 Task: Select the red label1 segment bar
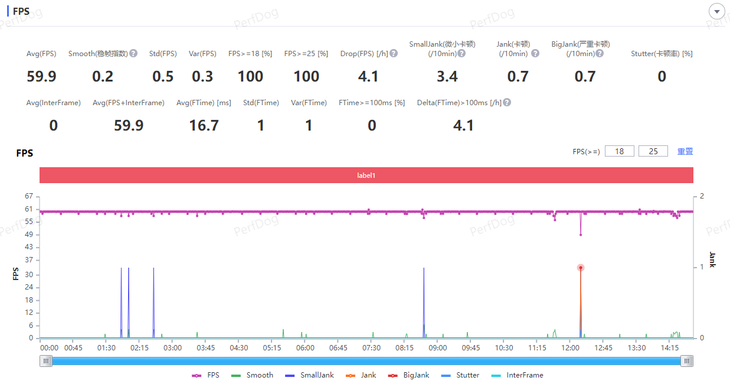366,175
